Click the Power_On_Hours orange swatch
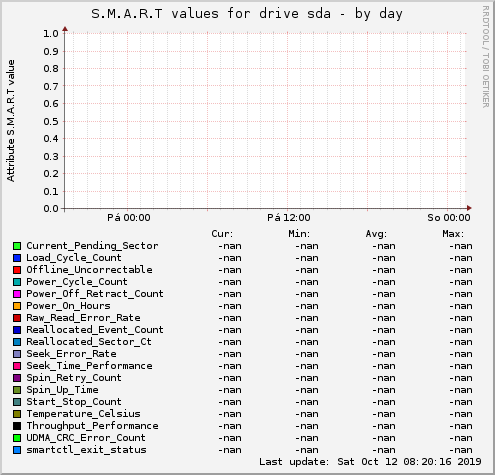 coord(17,306)
